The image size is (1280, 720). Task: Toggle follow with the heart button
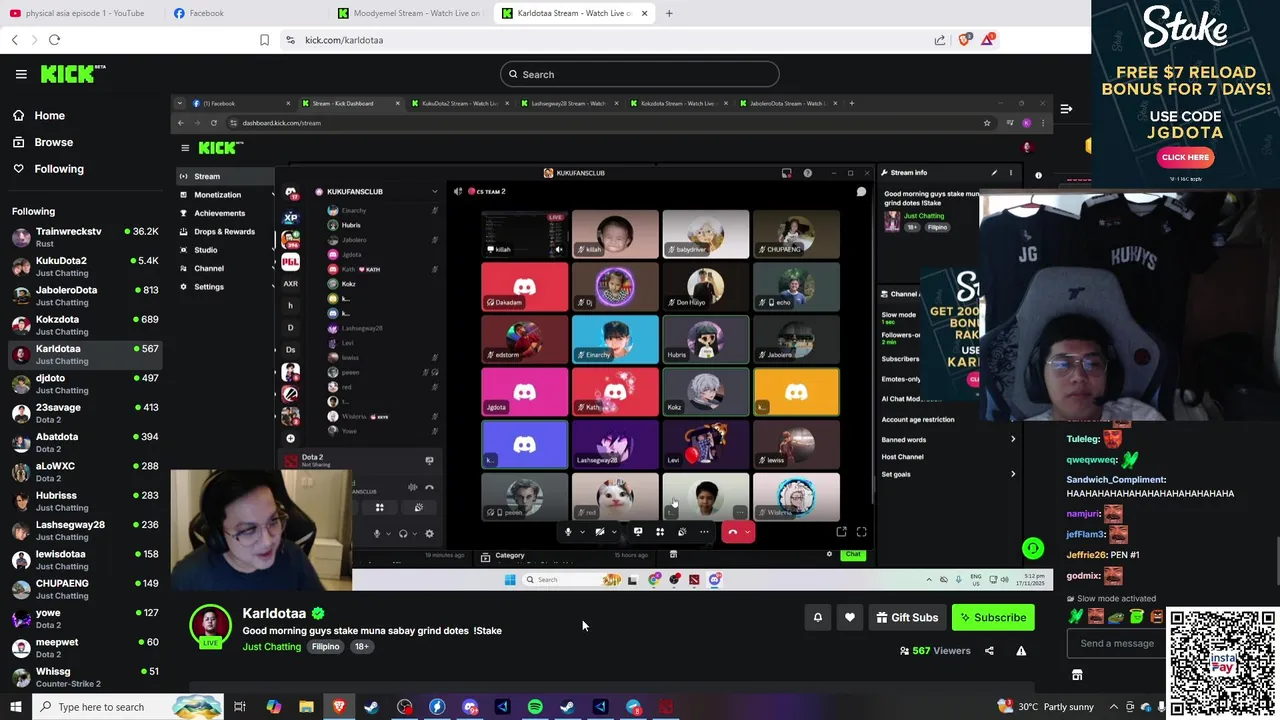coord(850,618)
